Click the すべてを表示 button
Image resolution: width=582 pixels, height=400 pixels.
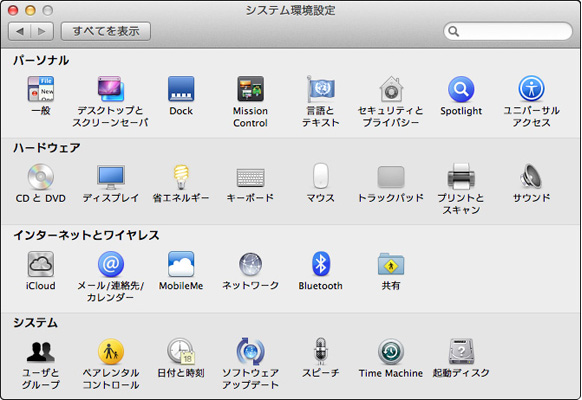pos(106,31)
